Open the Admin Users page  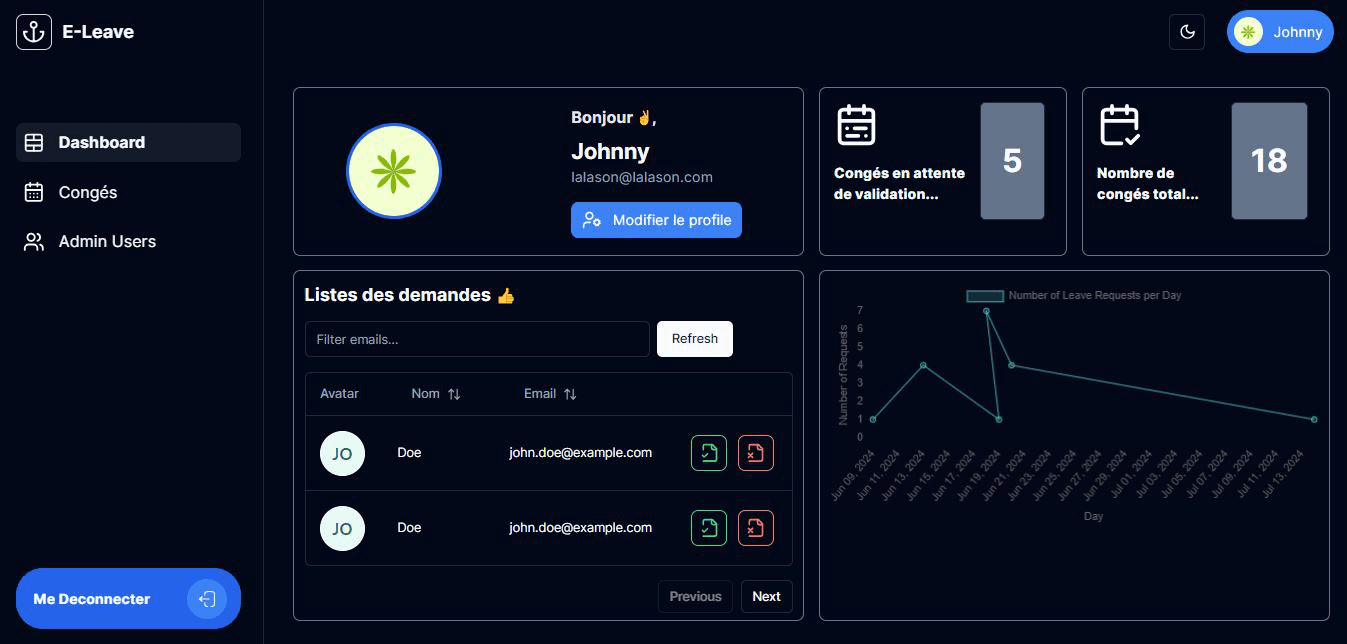(107, 241)
